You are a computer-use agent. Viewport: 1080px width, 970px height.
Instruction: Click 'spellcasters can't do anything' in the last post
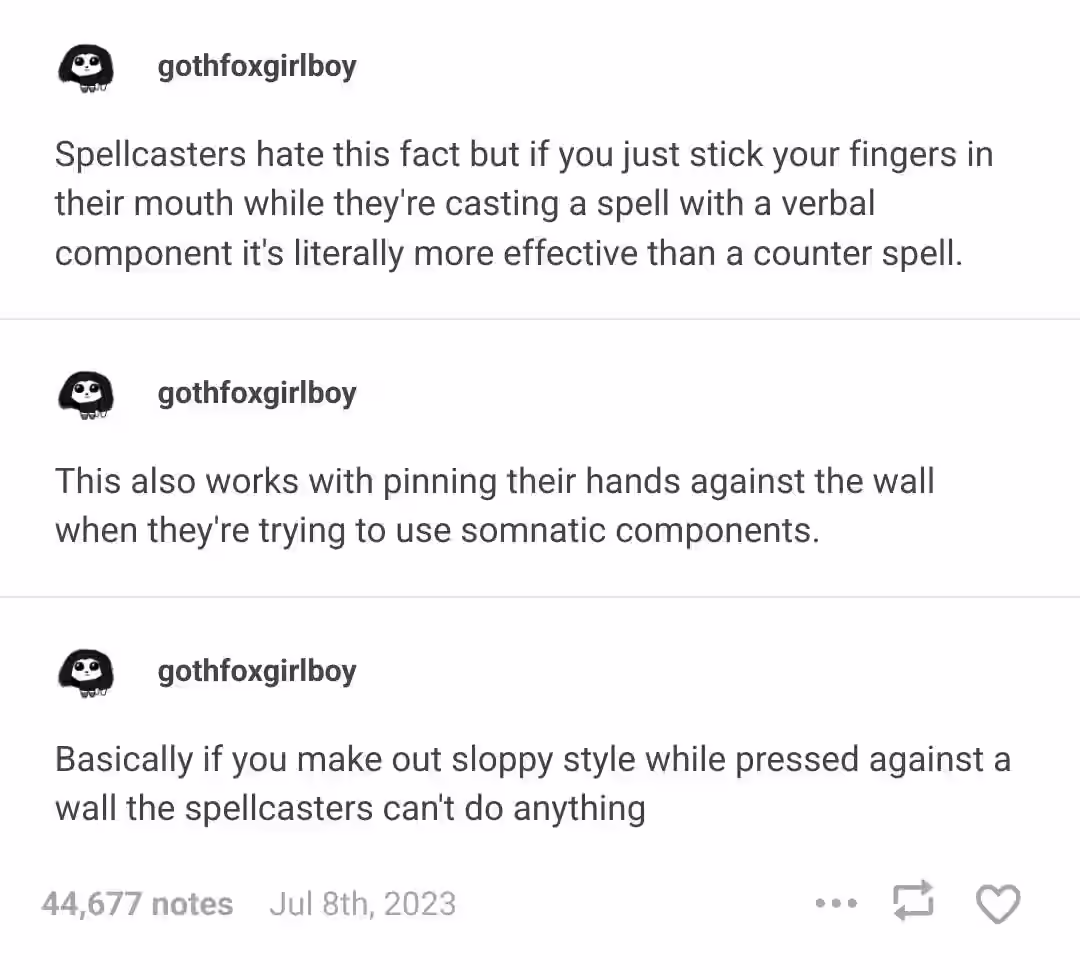(415, 809)
